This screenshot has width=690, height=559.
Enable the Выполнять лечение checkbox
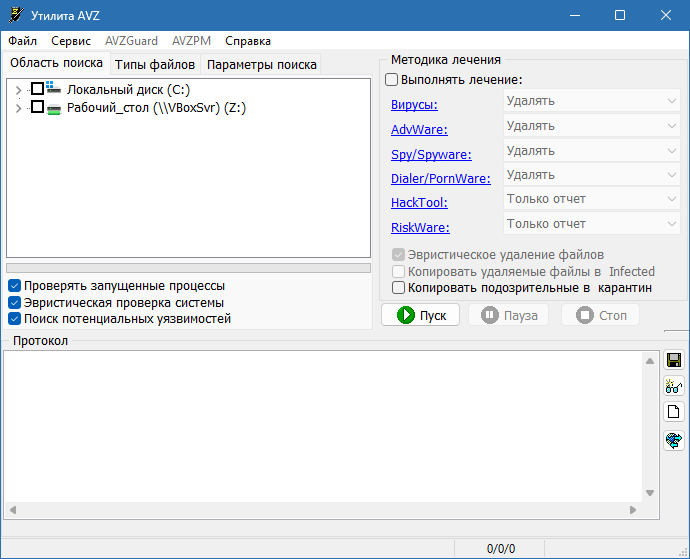click(x=391, y=80)
